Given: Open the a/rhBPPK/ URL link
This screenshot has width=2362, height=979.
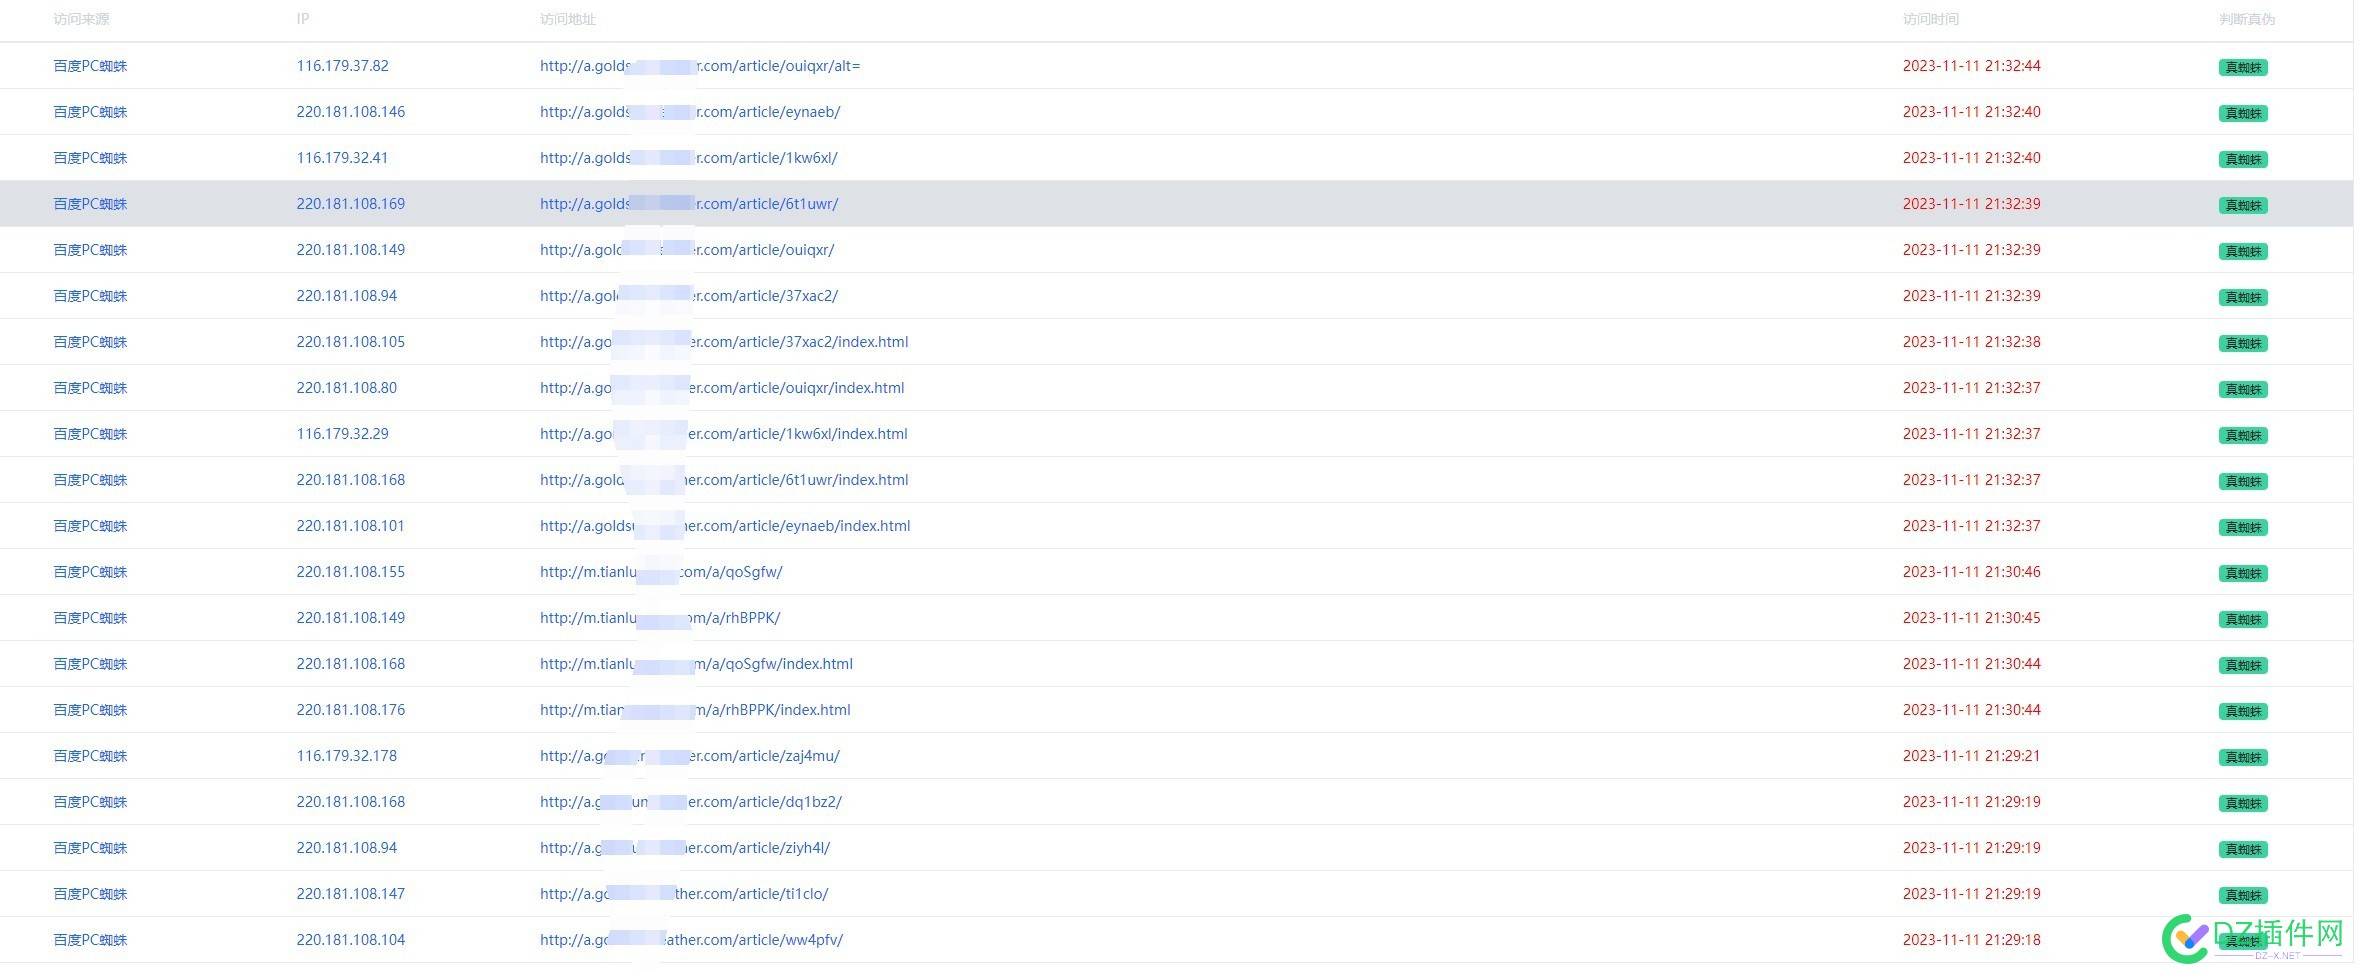Looking at the screenshot, I should coord(660,618).
